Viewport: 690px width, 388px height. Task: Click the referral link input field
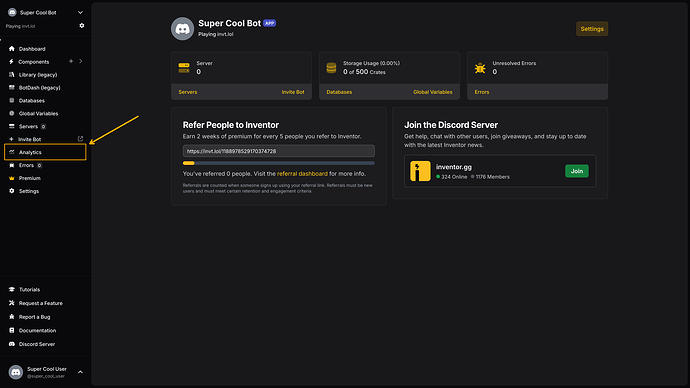[x=279, y=151]
